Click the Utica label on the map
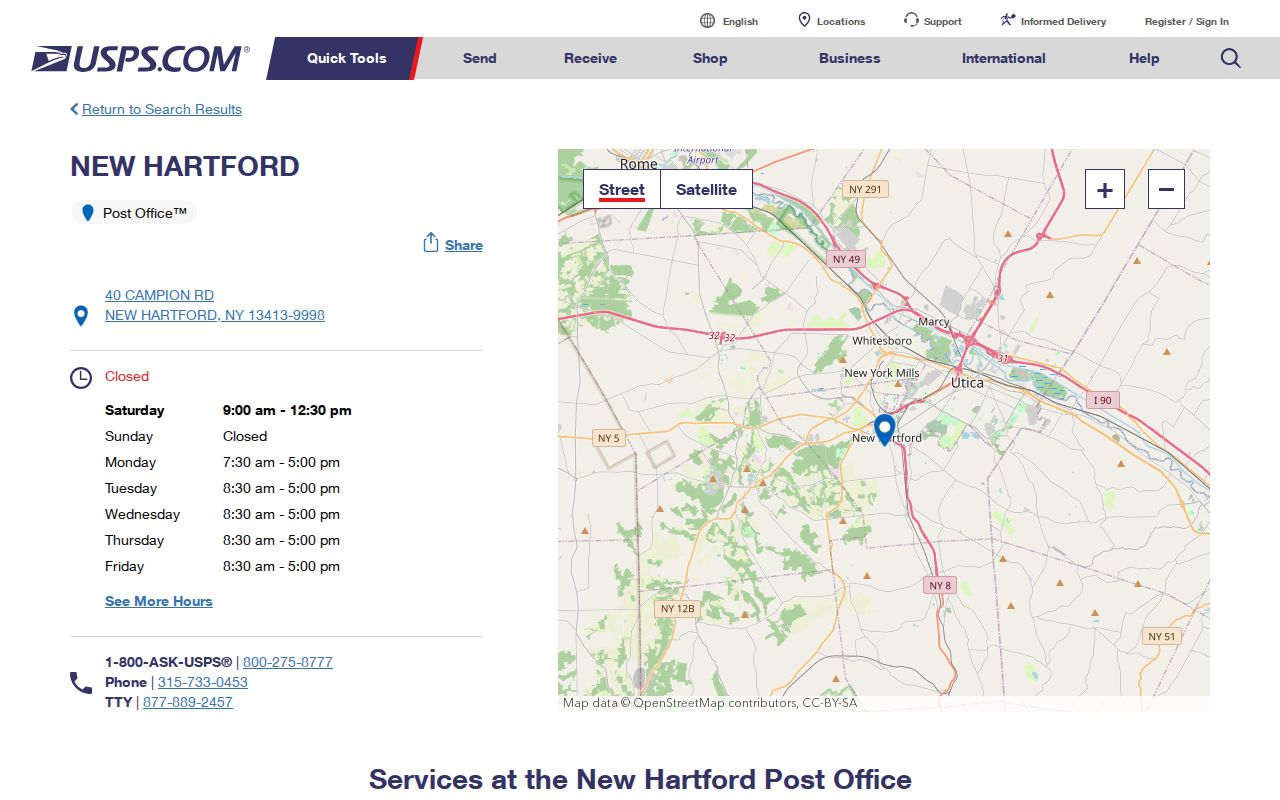 [967, 383]
